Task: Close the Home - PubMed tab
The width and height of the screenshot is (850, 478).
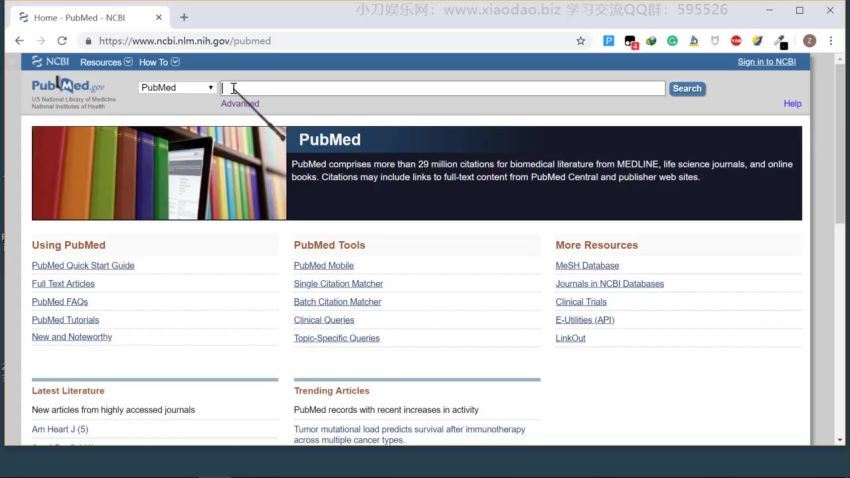Action: click(x=158, y=17)
